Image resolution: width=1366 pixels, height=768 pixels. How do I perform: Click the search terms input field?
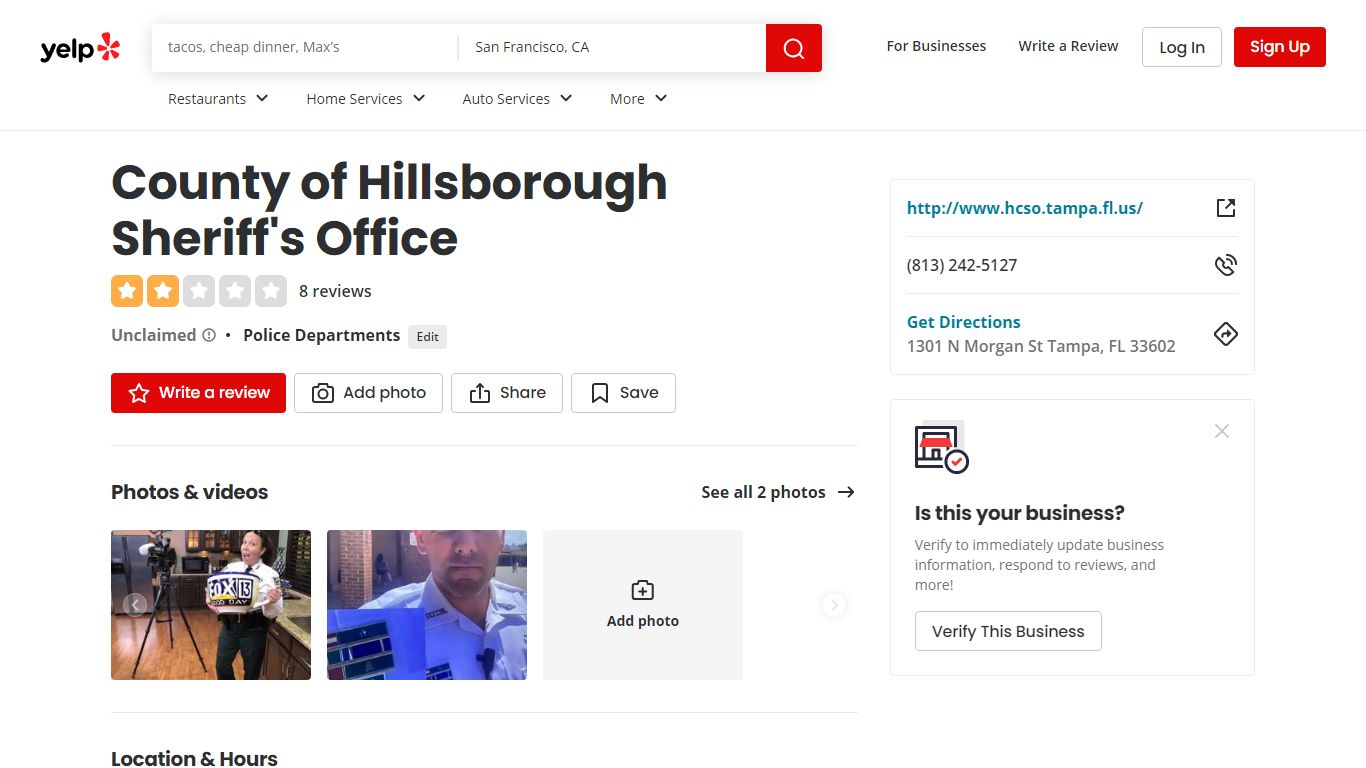305,47
